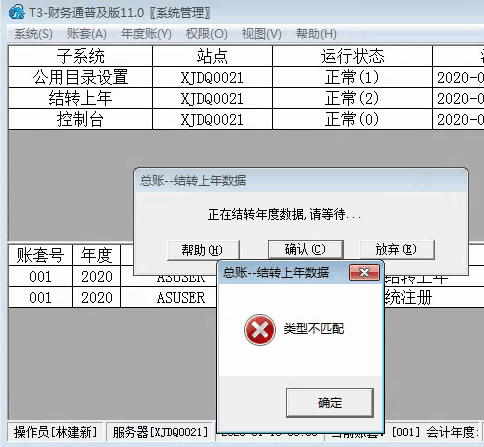Click the red error icon in dialog
The image size is (484, 447).
[x=260, y=330]
